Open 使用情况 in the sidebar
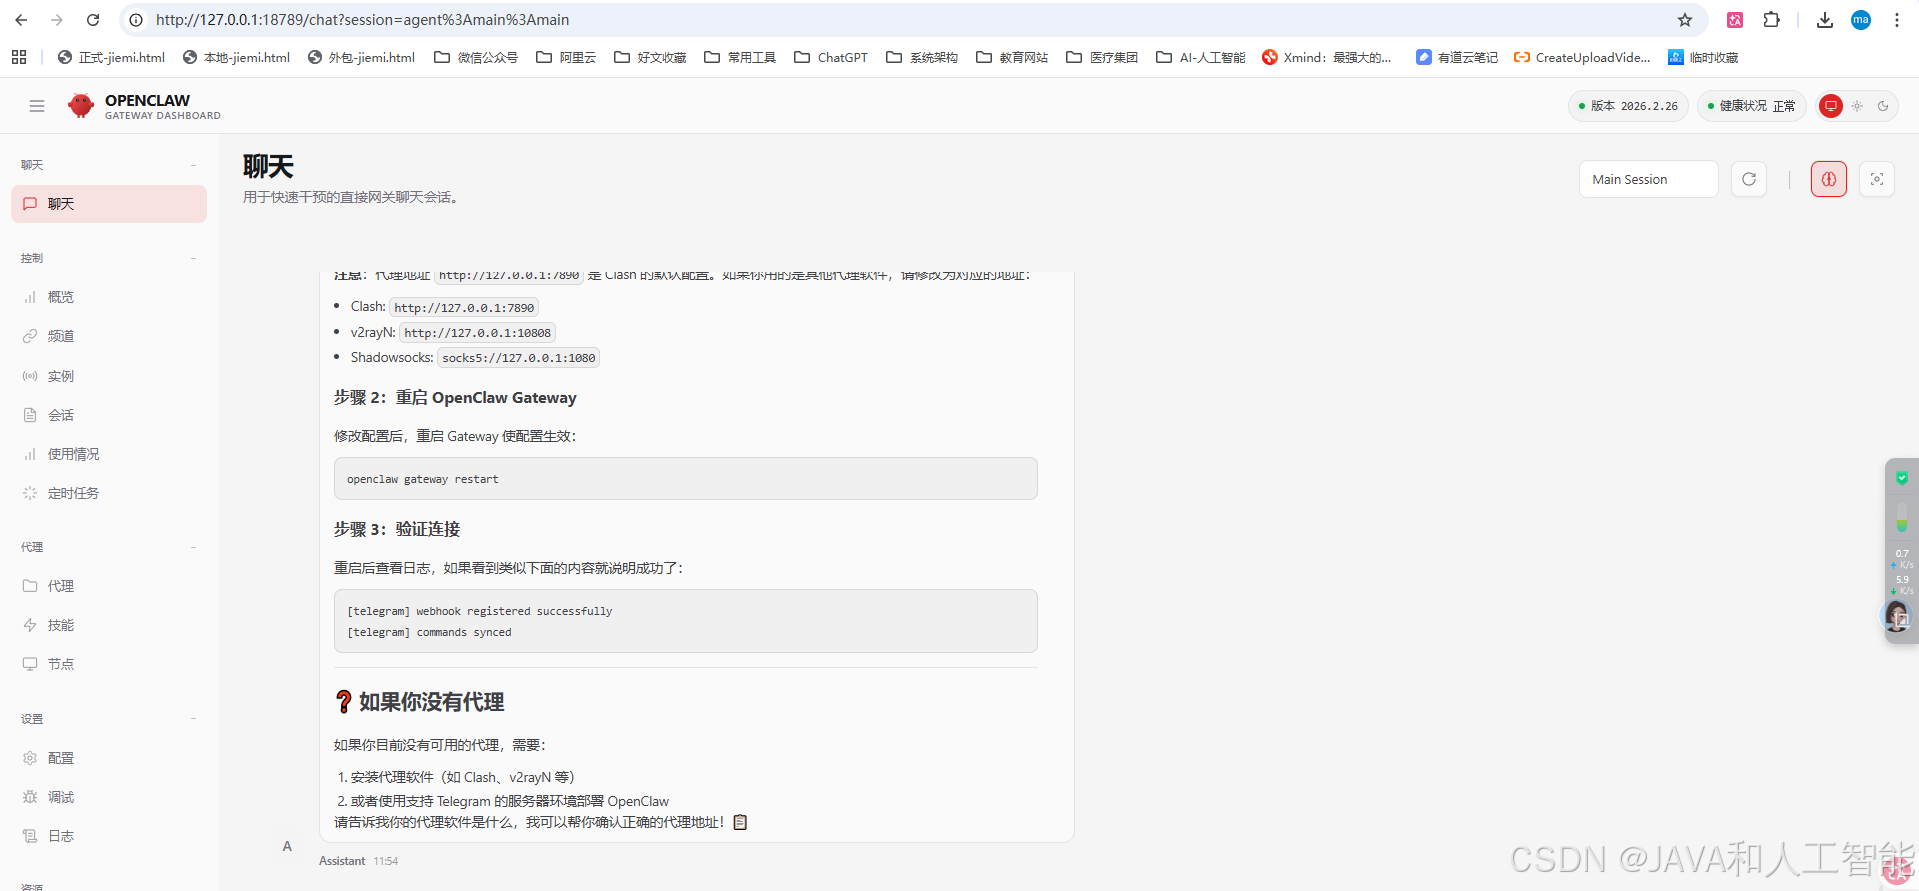 click(109, 454)
